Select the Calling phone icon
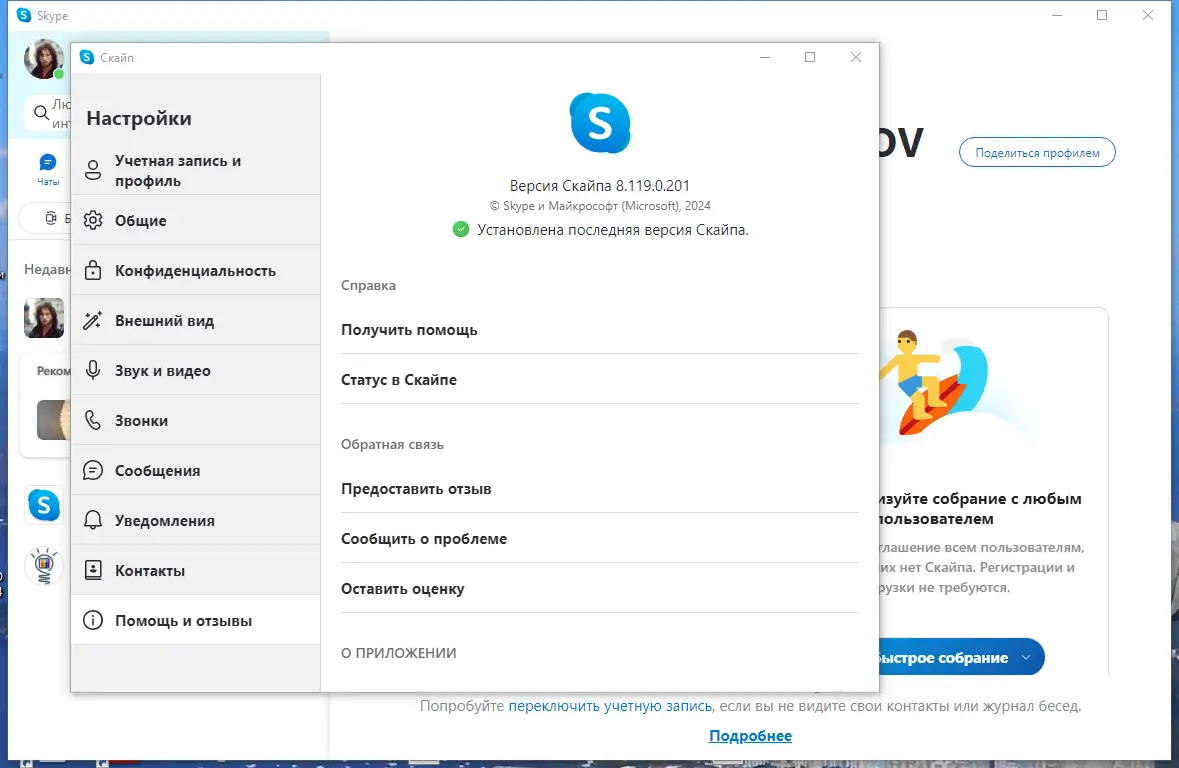 click(x=92, y=420)
